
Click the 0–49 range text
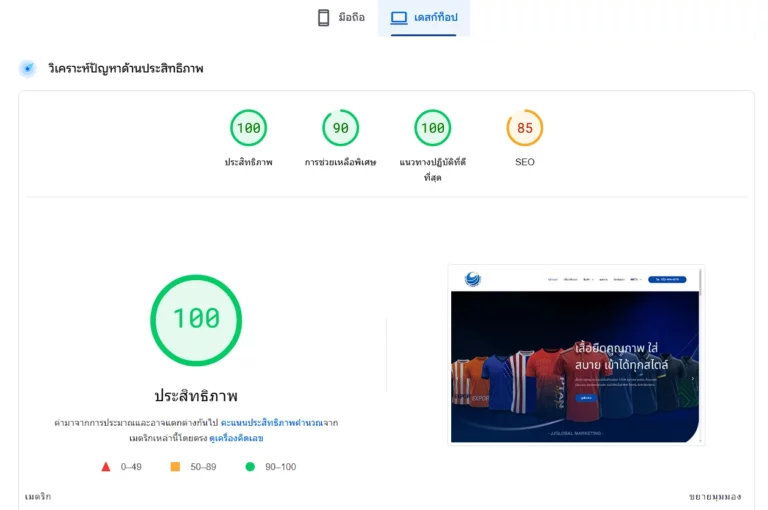pos(131,467)
